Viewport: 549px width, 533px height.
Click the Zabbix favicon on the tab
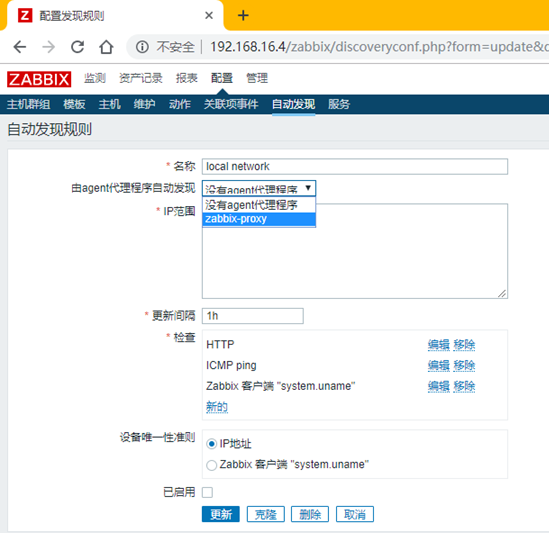(25, 15)
